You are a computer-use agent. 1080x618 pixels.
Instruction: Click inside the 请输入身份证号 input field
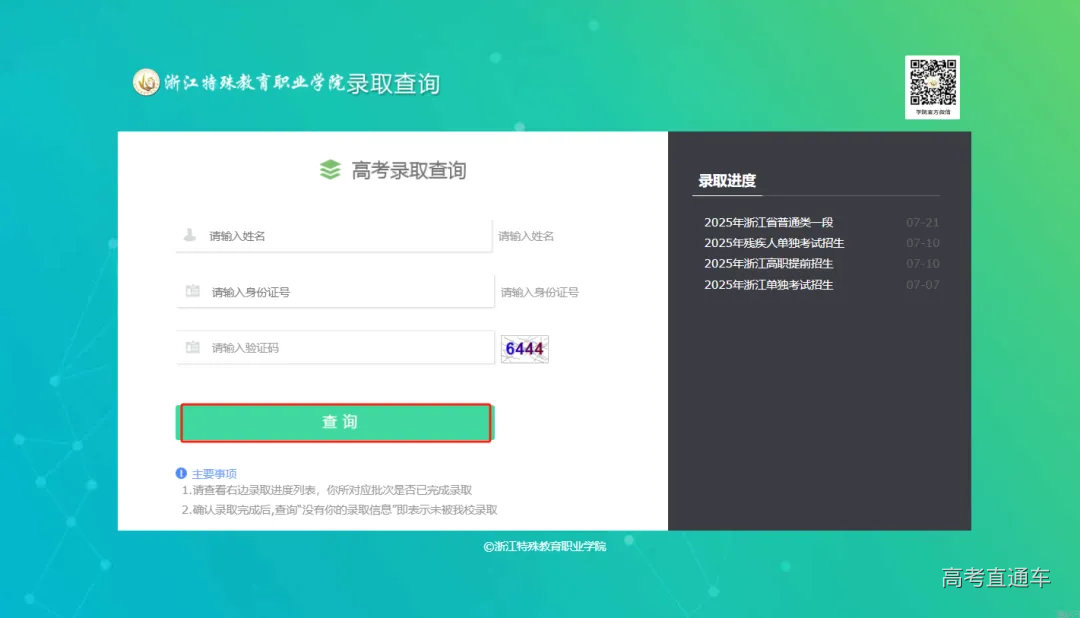coord(330,290)
